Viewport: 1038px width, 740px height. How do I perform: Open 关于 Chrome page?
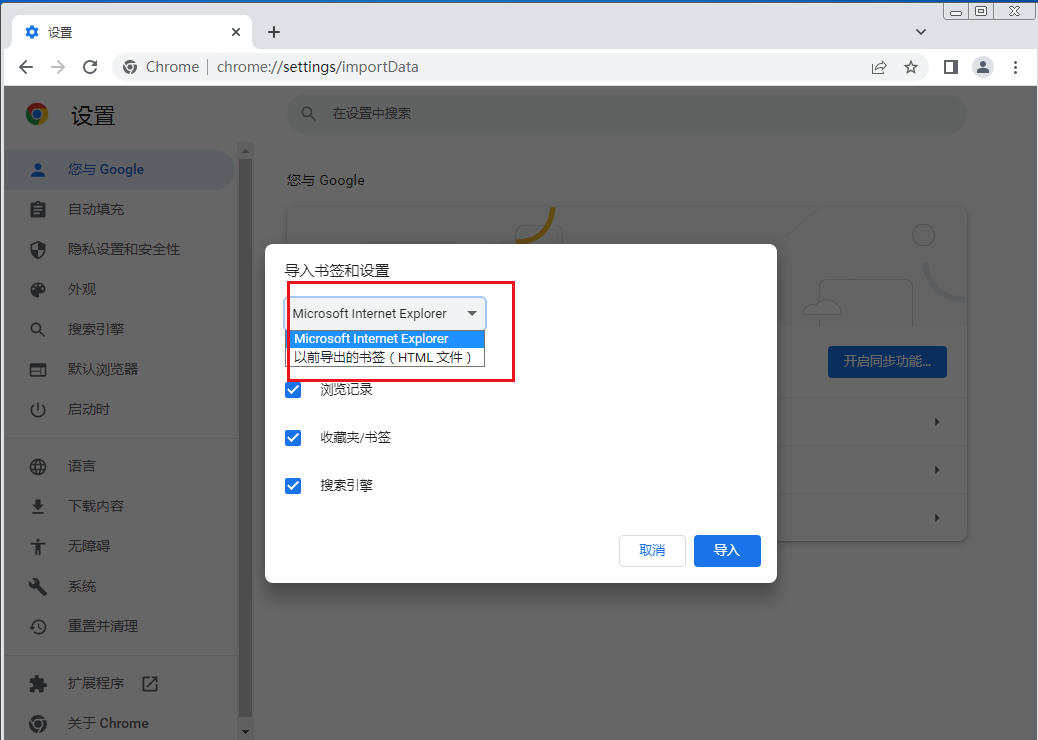click(119, 723)
